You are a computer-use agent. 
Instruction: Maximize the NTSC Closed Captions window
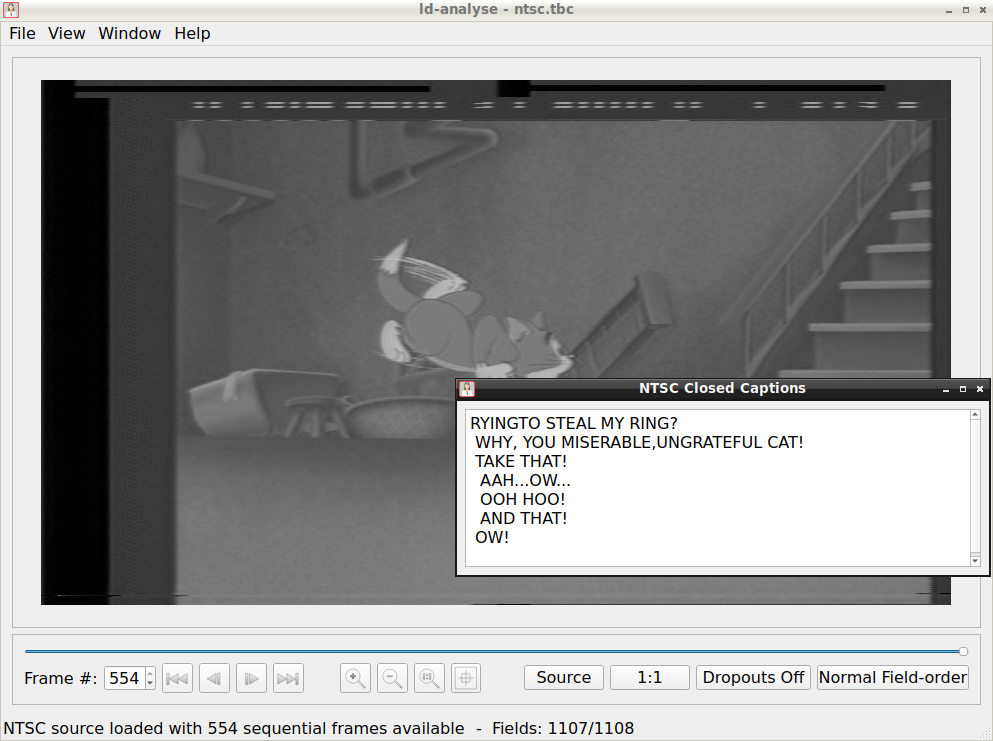coord(963,390)
